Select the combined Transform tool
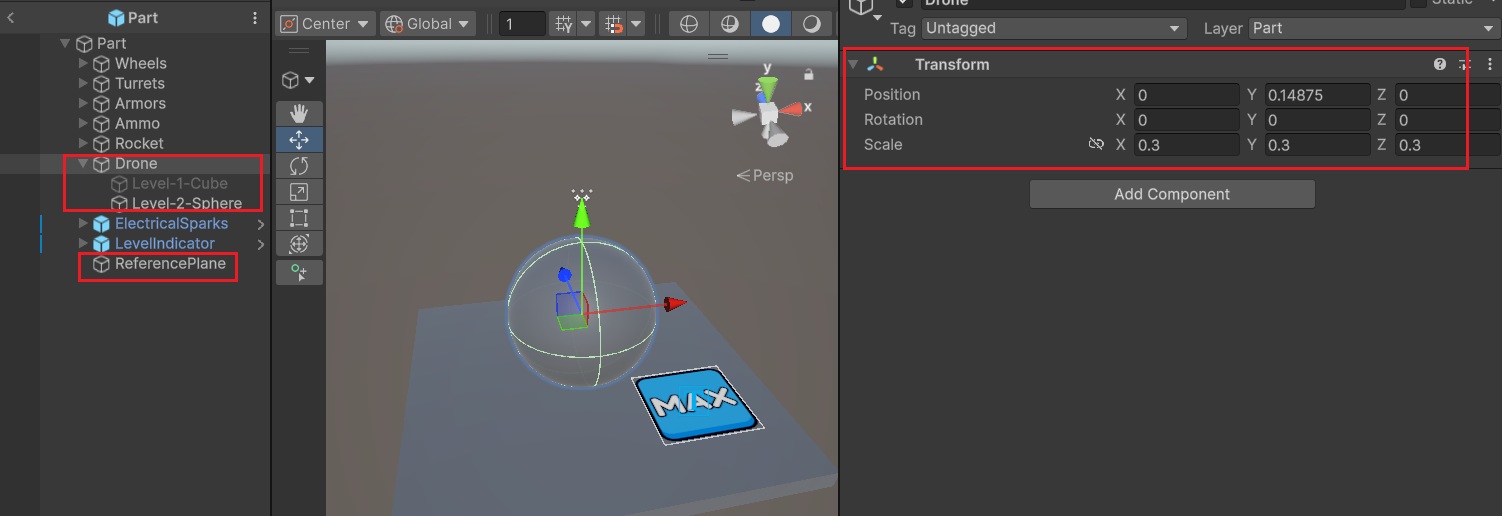Screen dimensions: 1502x516 (299, 244)
